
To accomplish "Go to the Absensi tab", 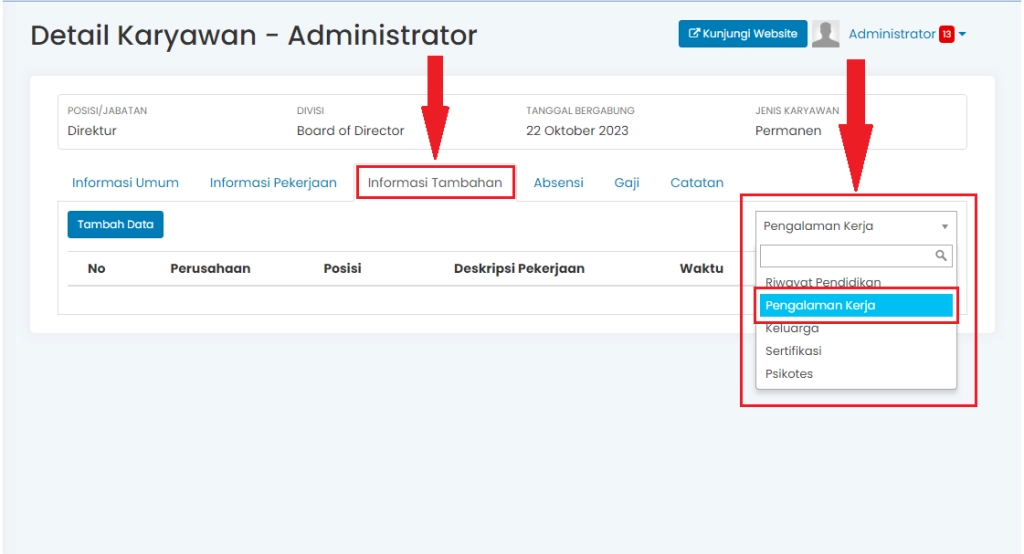I will (x=558, y=183).
